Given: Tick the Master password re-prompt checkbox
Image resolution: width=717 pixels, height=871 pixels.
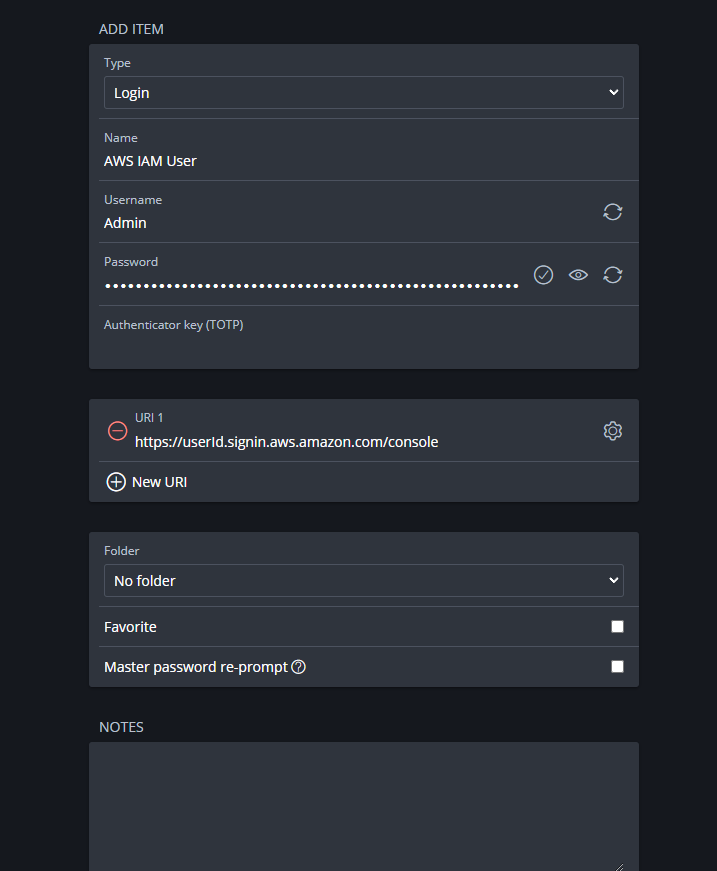Looking at the screenshot, I should point(617,667).
